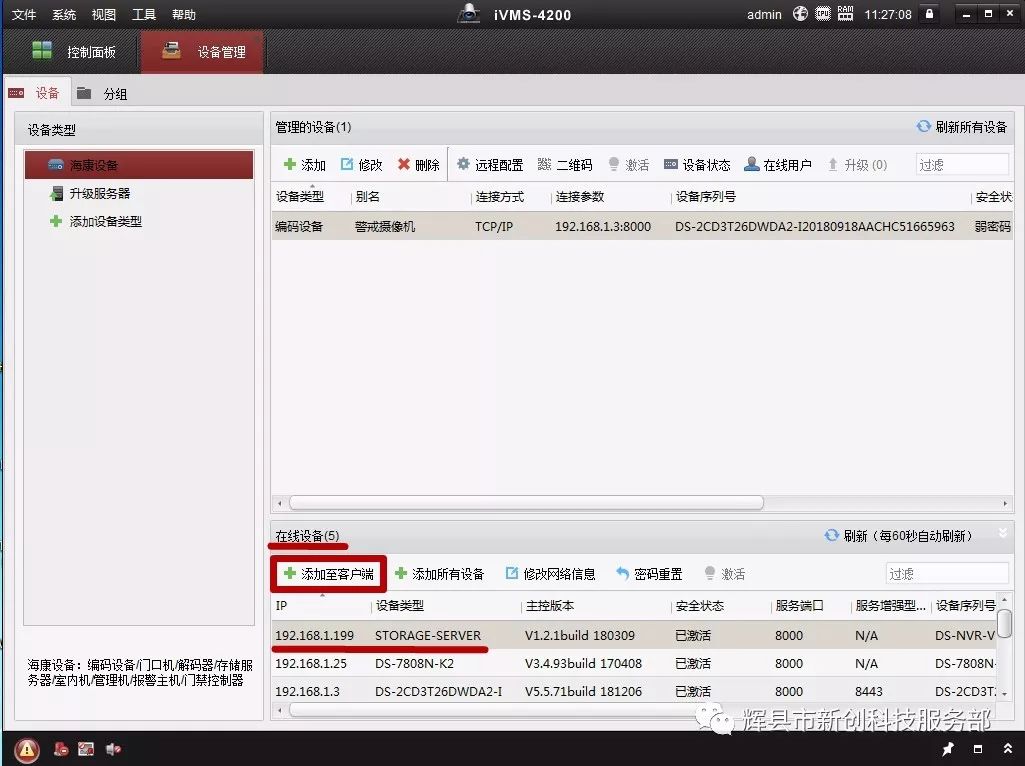Viewport: 1025px width, 766px height.
Task: Click the pin icon in bottom bar
Action: click(x=948, y=749)
